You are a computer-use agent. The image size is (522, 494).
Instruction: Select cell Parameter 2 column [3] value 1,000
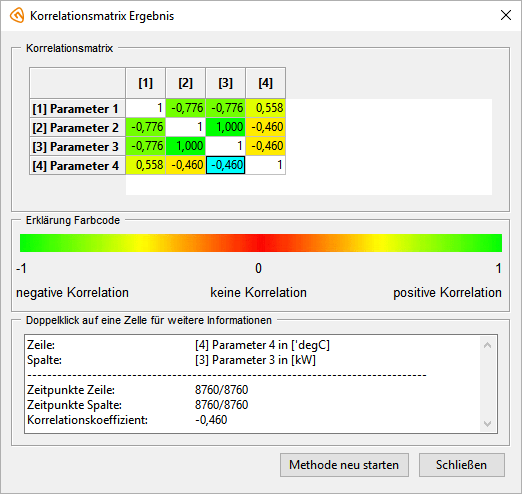pyautogui.click(x=226, y=127)
